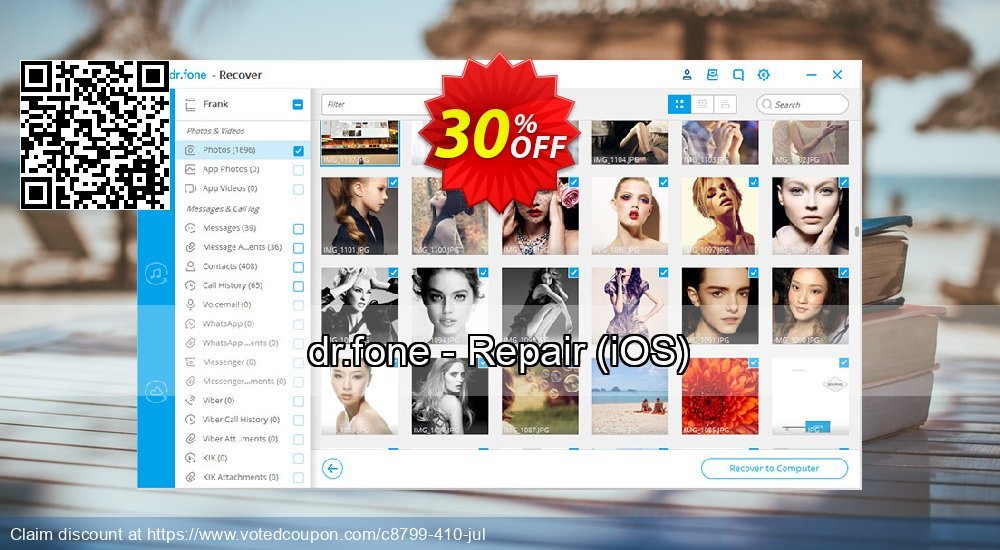1000x550 pixels.
Task: Select the IMG_1101.JPG girl-with-braid thumbnail
Action: click(360, 216)
